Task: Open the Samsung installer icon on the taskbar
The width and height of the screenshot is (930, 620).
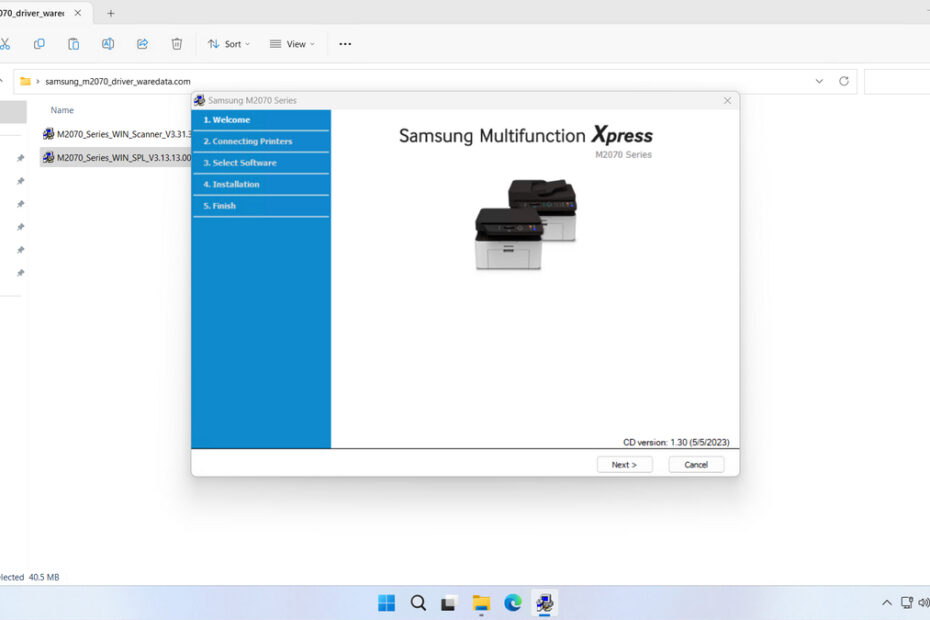Action: [x=544, y=602]
